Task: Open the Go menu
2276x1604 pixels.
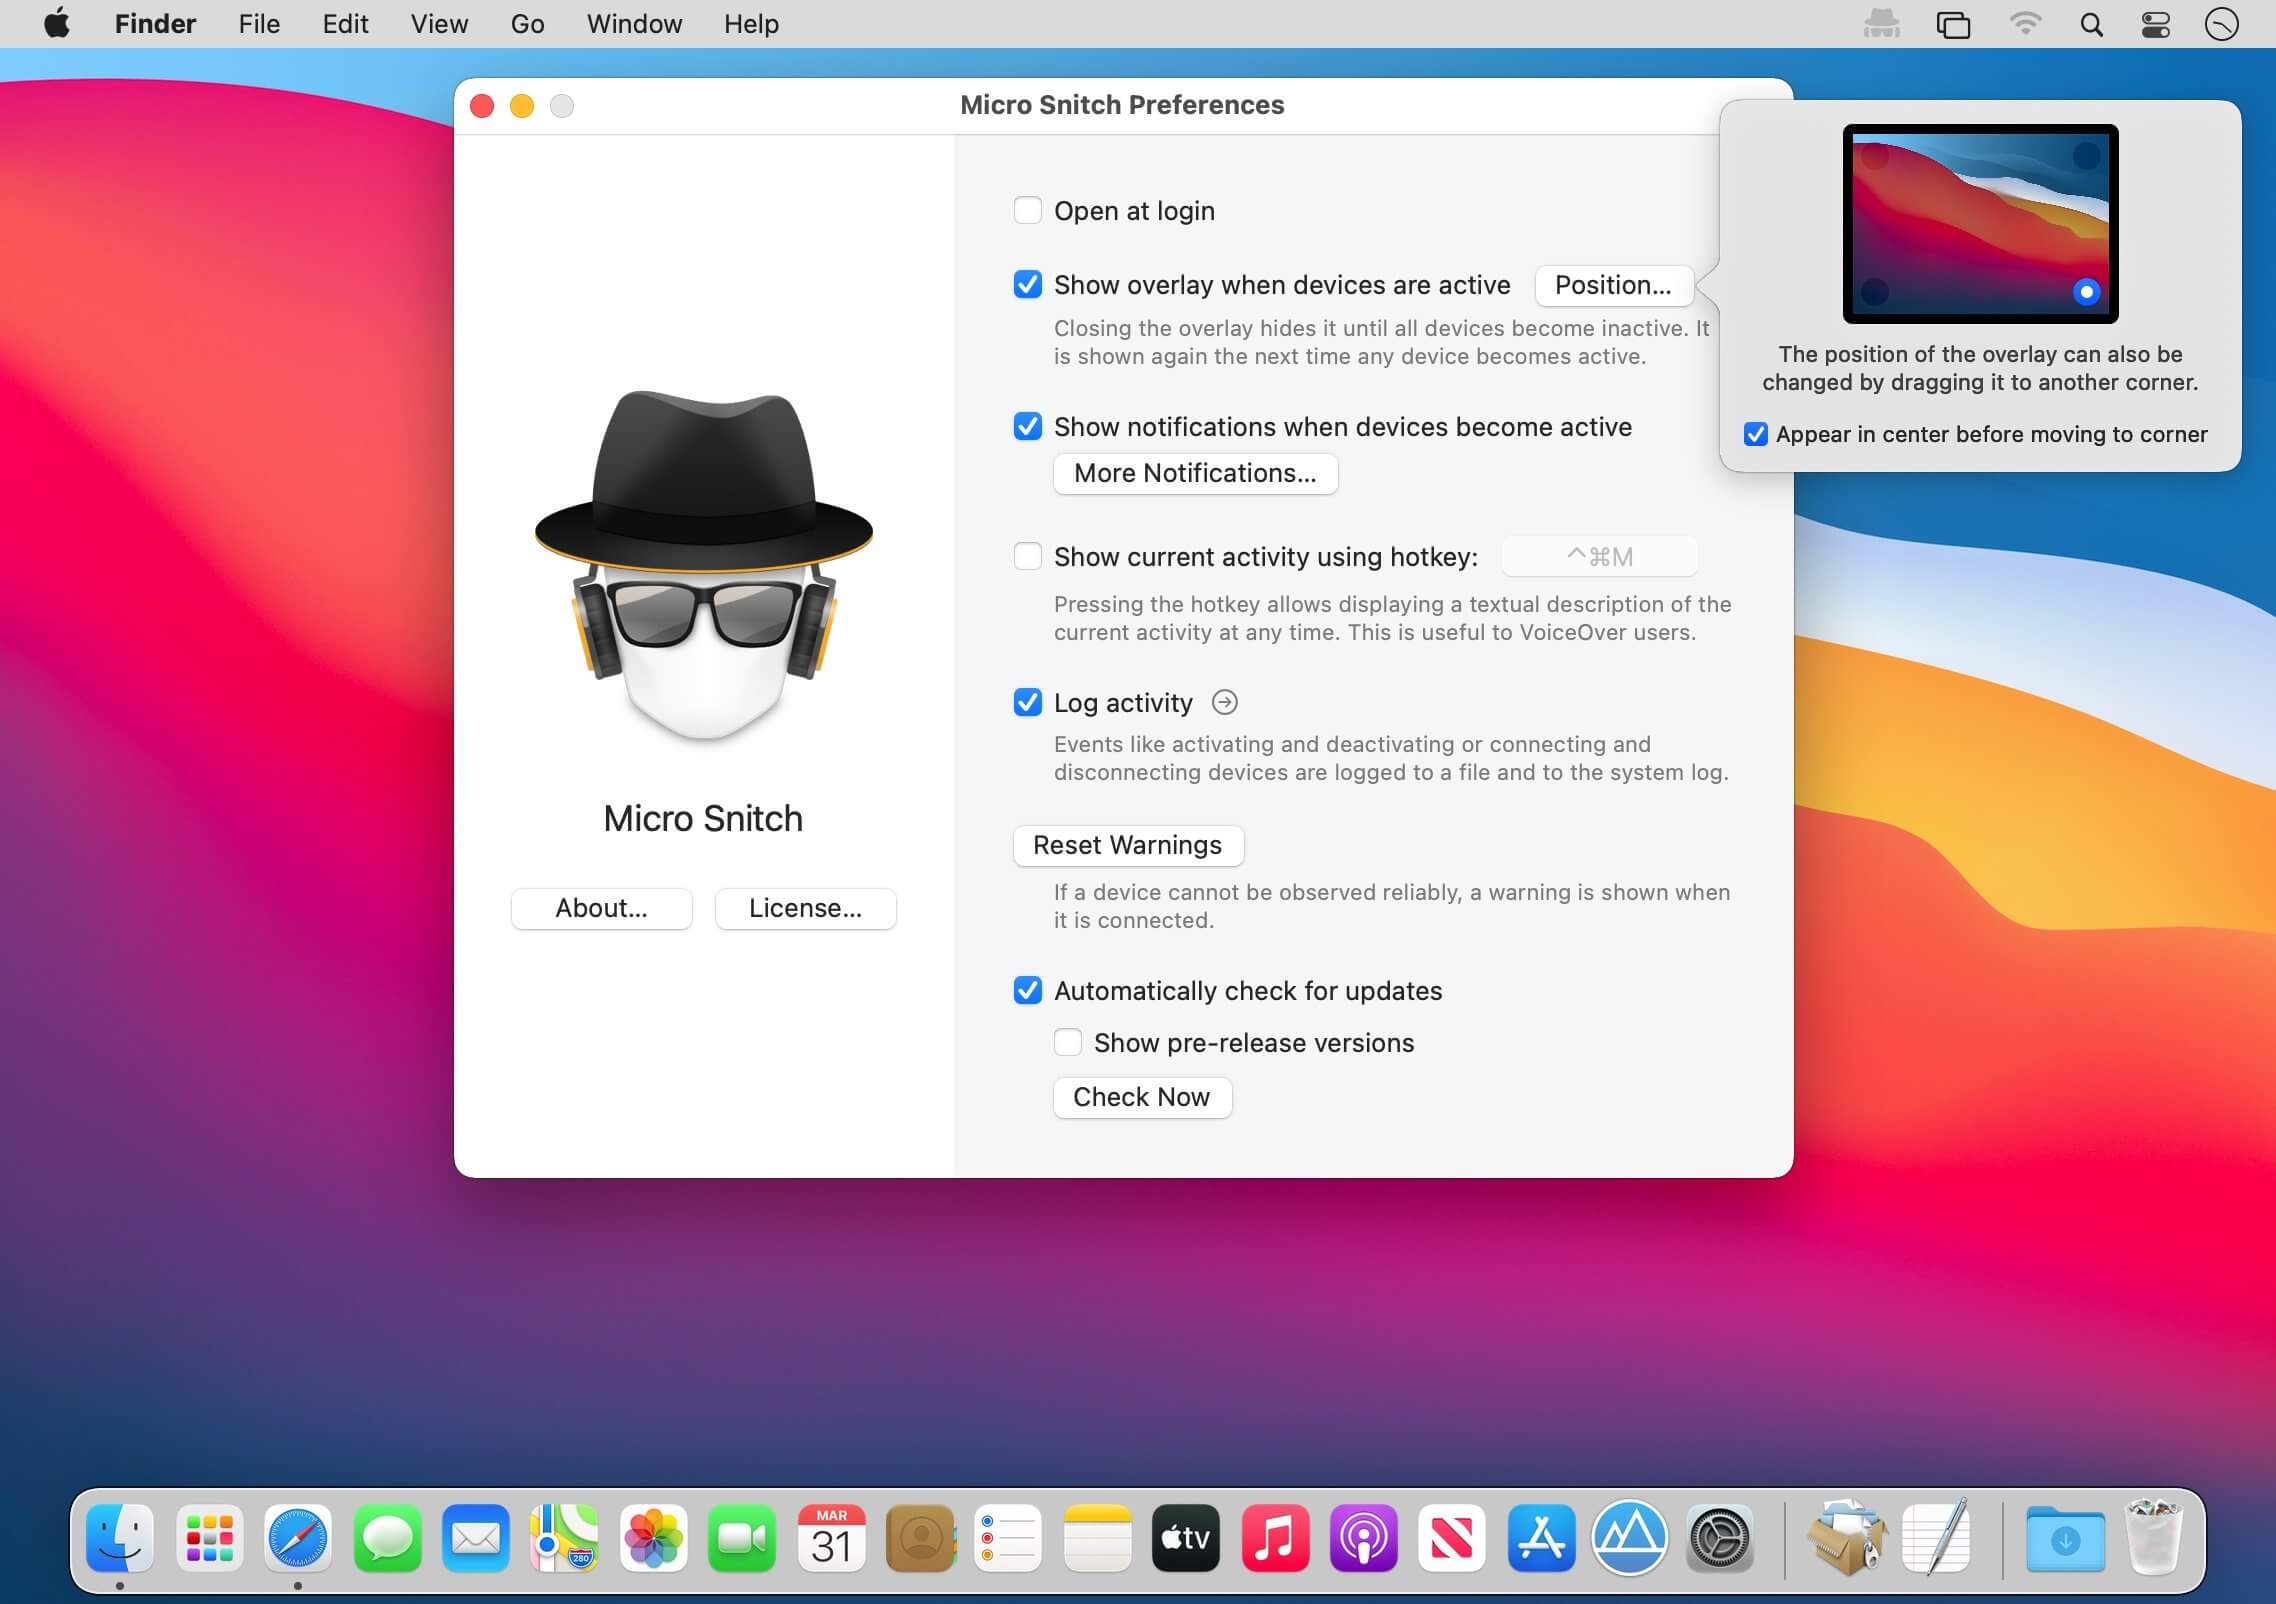Action: 527,24
